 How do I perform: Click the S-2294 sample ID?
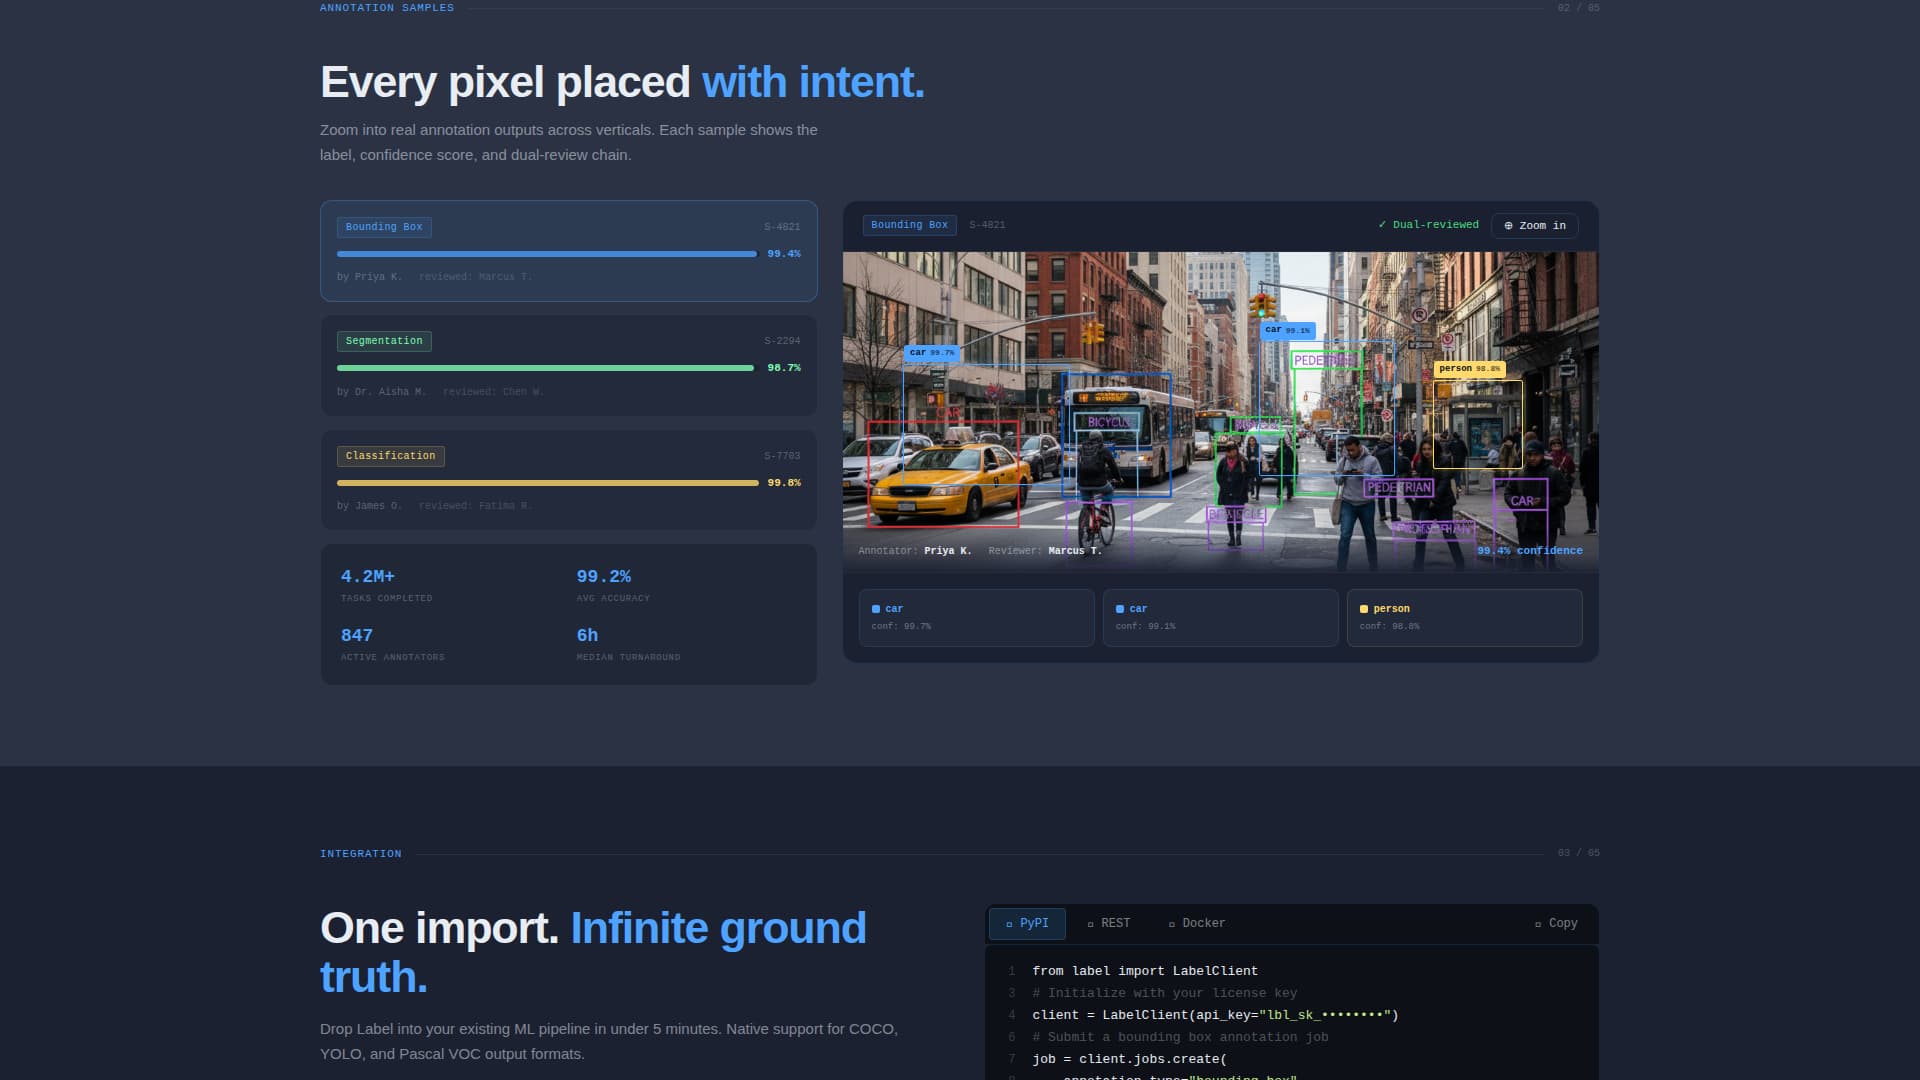(x=782, y=341)
